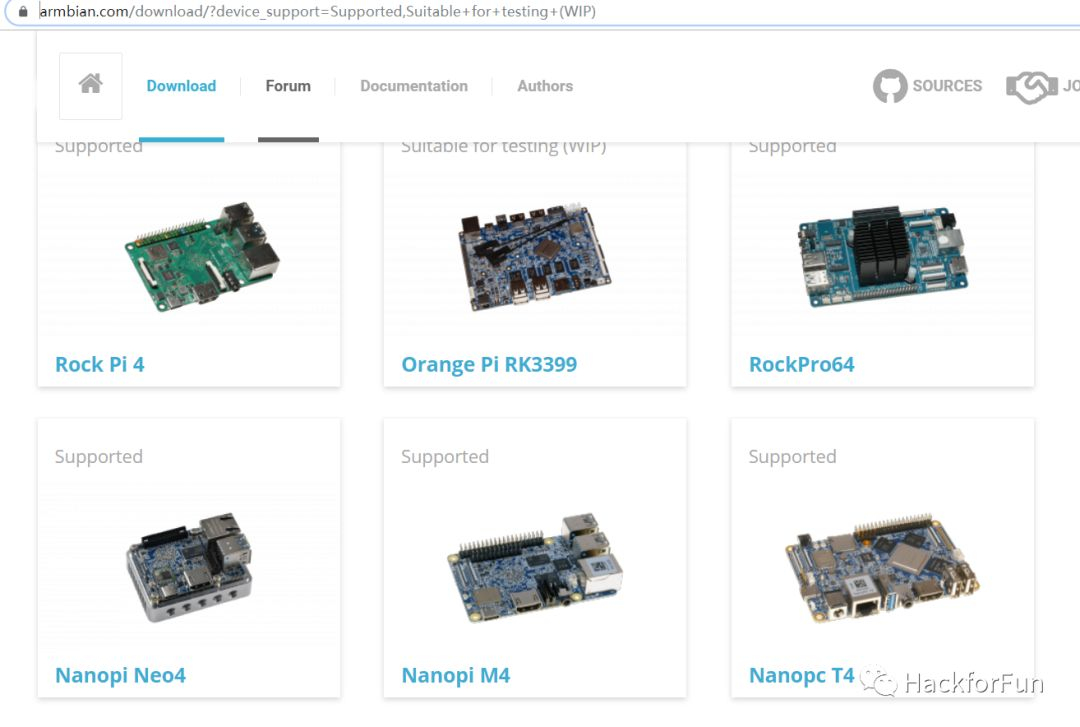Image resolution: width=1080 pixels, height=727 pixels.
Task: Open the RockPro64 link
Action: (x=802, y=365)
